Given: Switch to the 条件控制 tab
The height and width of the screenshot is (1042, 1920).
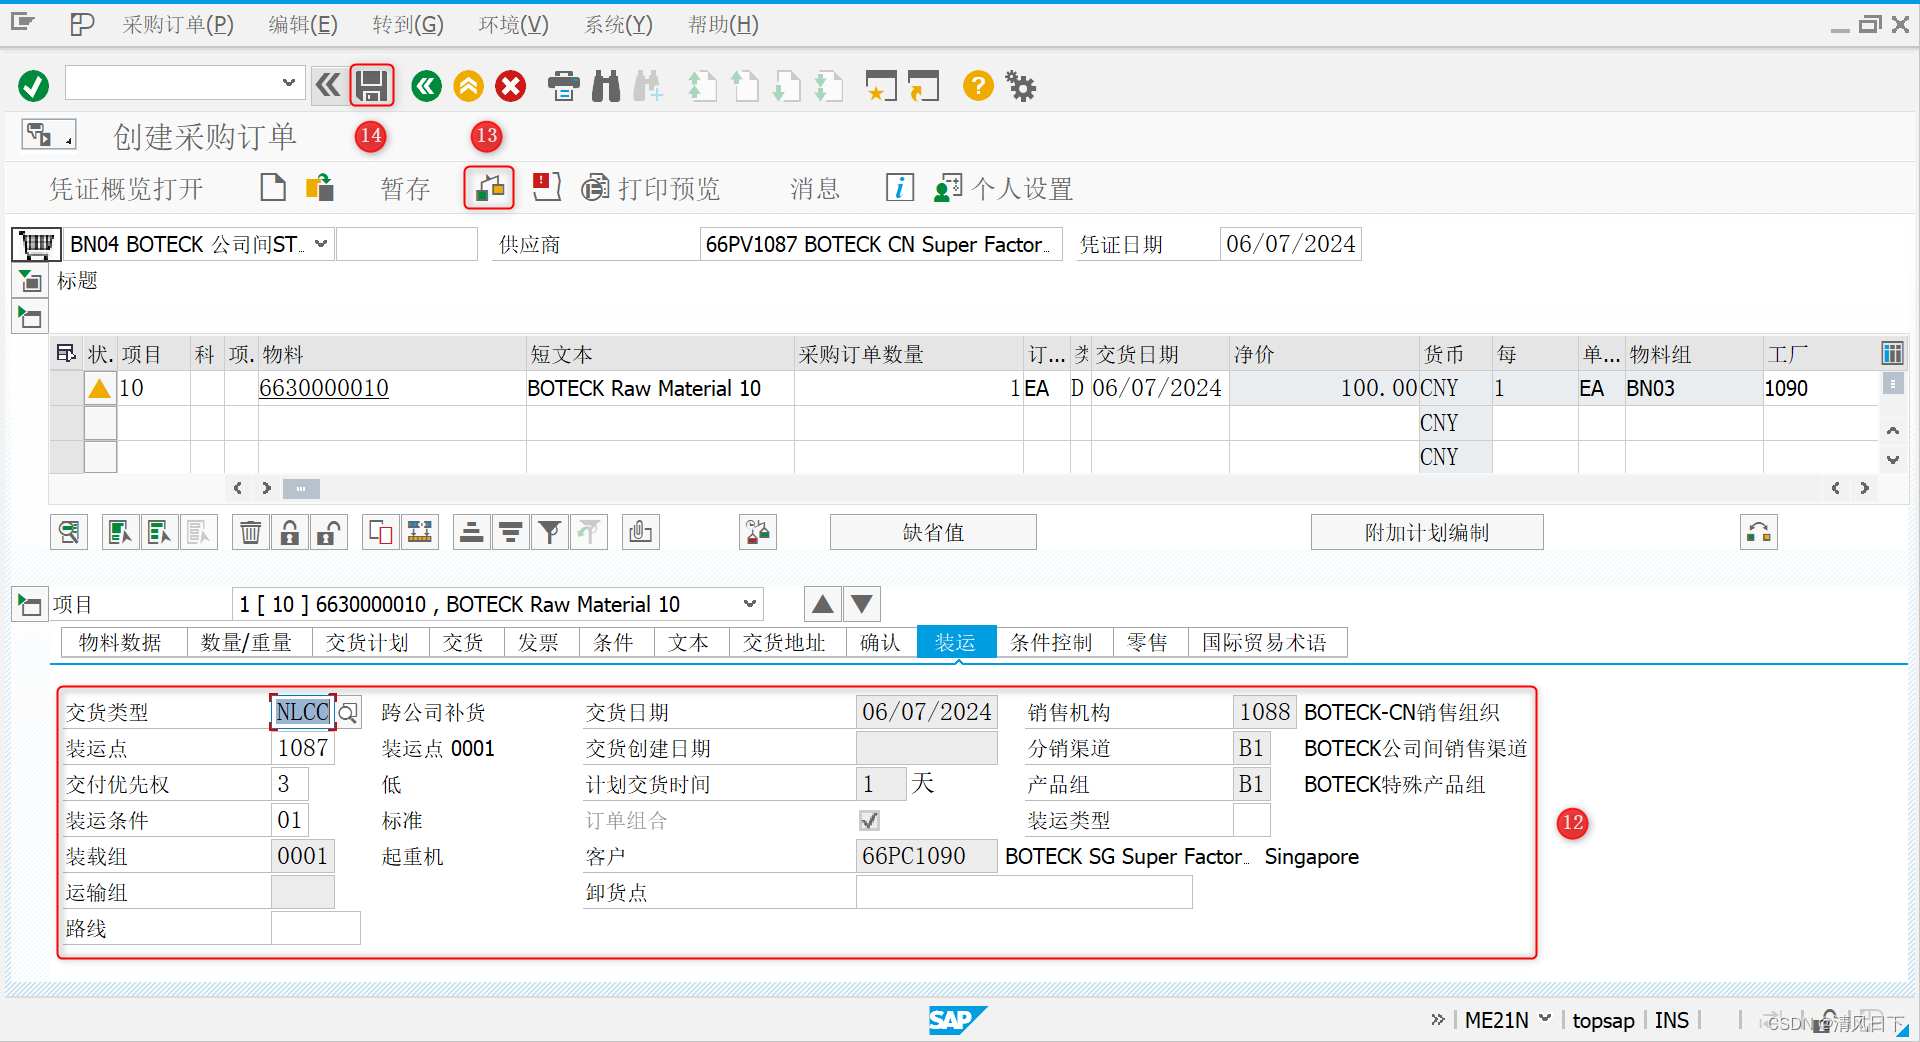Looking at the screenshot, I should pos(1051,642).
